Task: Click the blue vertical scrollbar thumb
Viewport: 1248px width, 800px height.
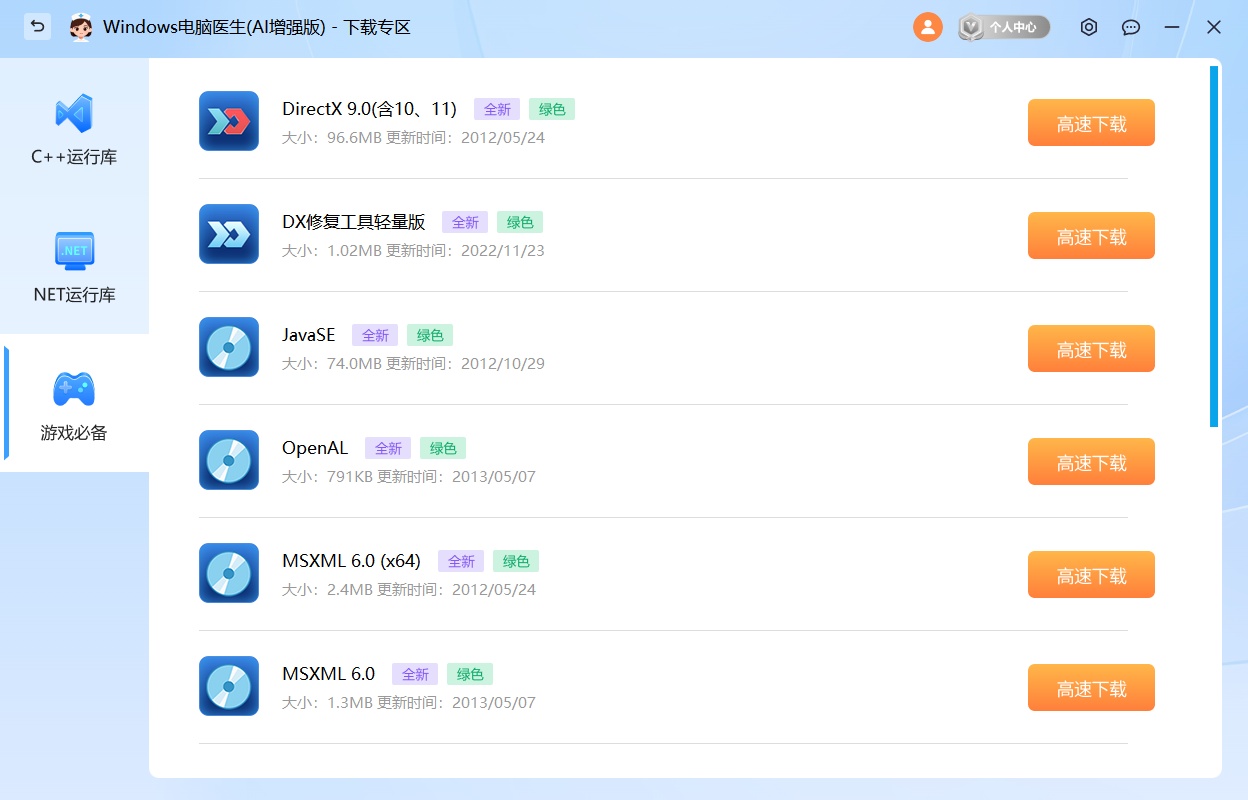Action: click(x=1214, y=246)
